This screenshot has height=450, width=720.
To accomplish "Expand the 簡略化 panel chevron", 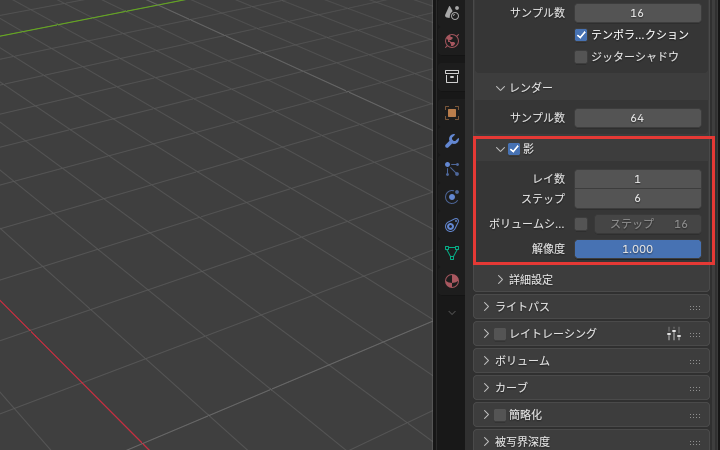I will pos(486,415).
